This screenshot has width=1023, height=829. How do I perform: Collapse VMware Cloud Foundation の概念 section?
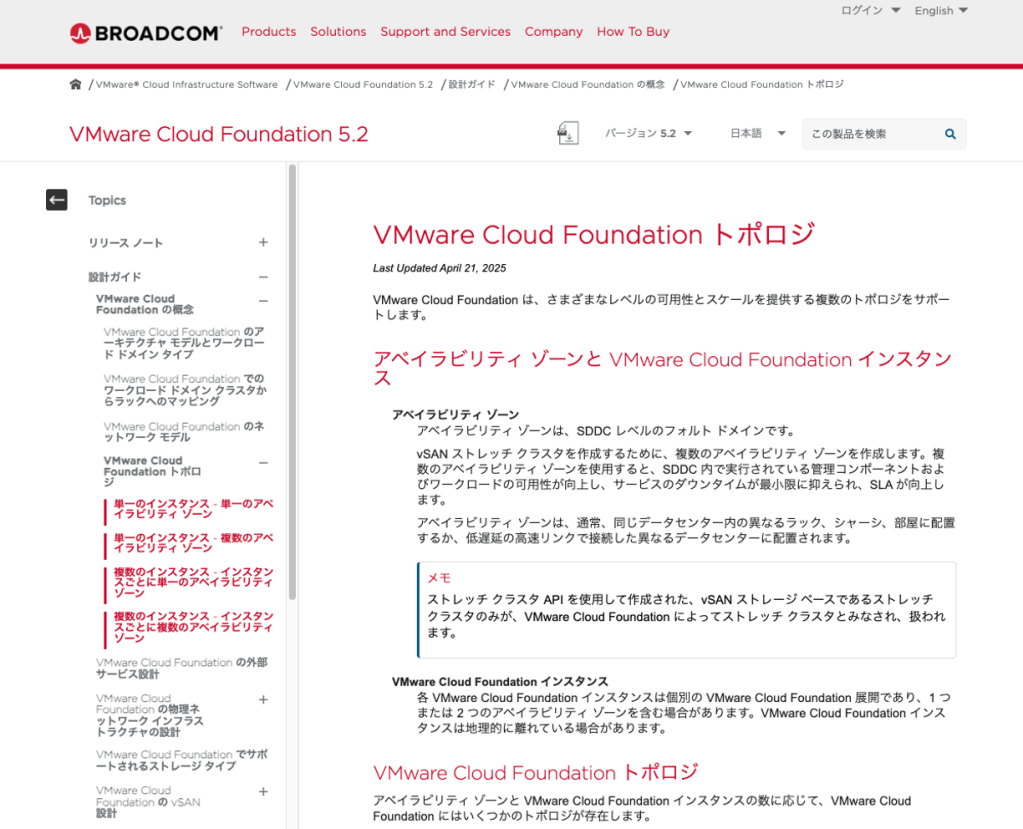click(263, 301)
